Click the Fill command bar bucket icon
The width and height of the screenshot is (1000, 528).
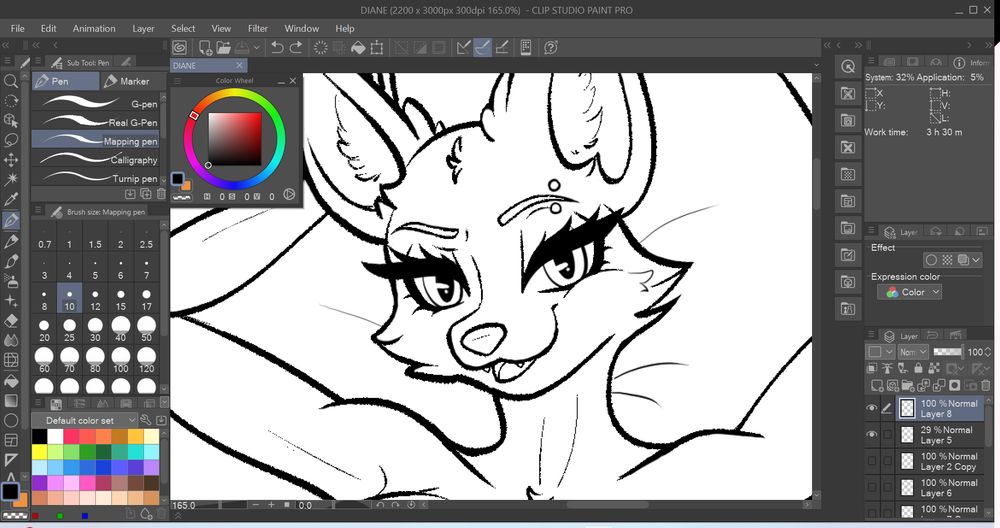[x=358, y=47]
